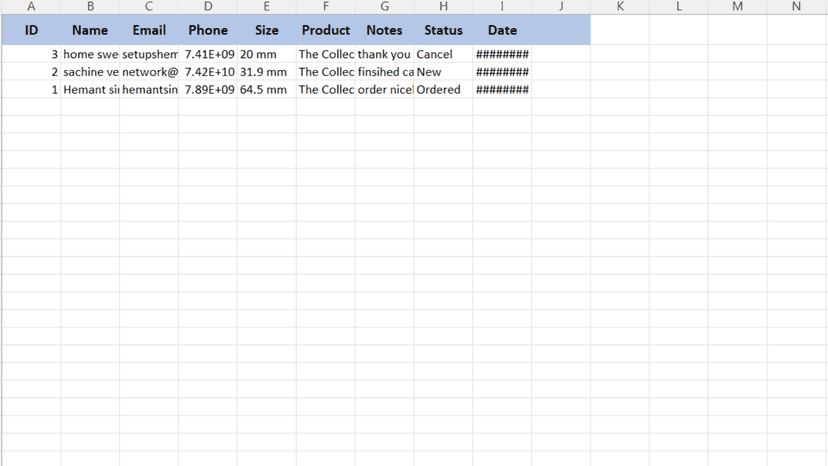The image size is (828, 466).
Task: Click the Date header cell
Action: pos(502,30)
